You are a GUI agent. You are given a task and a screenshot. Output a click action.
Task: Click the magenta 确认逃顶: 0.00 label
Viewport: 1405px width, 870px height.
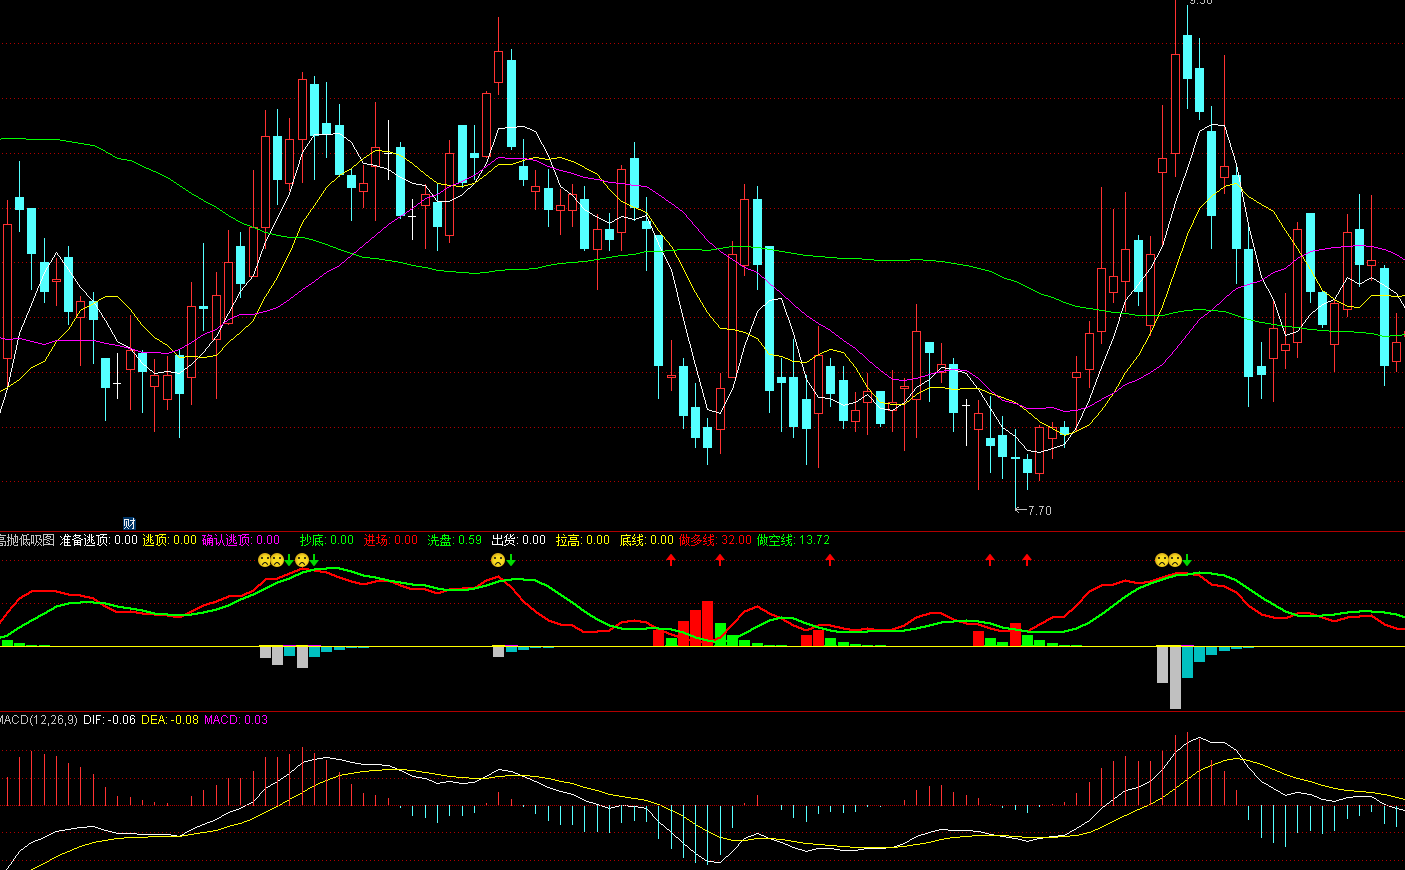241,540
